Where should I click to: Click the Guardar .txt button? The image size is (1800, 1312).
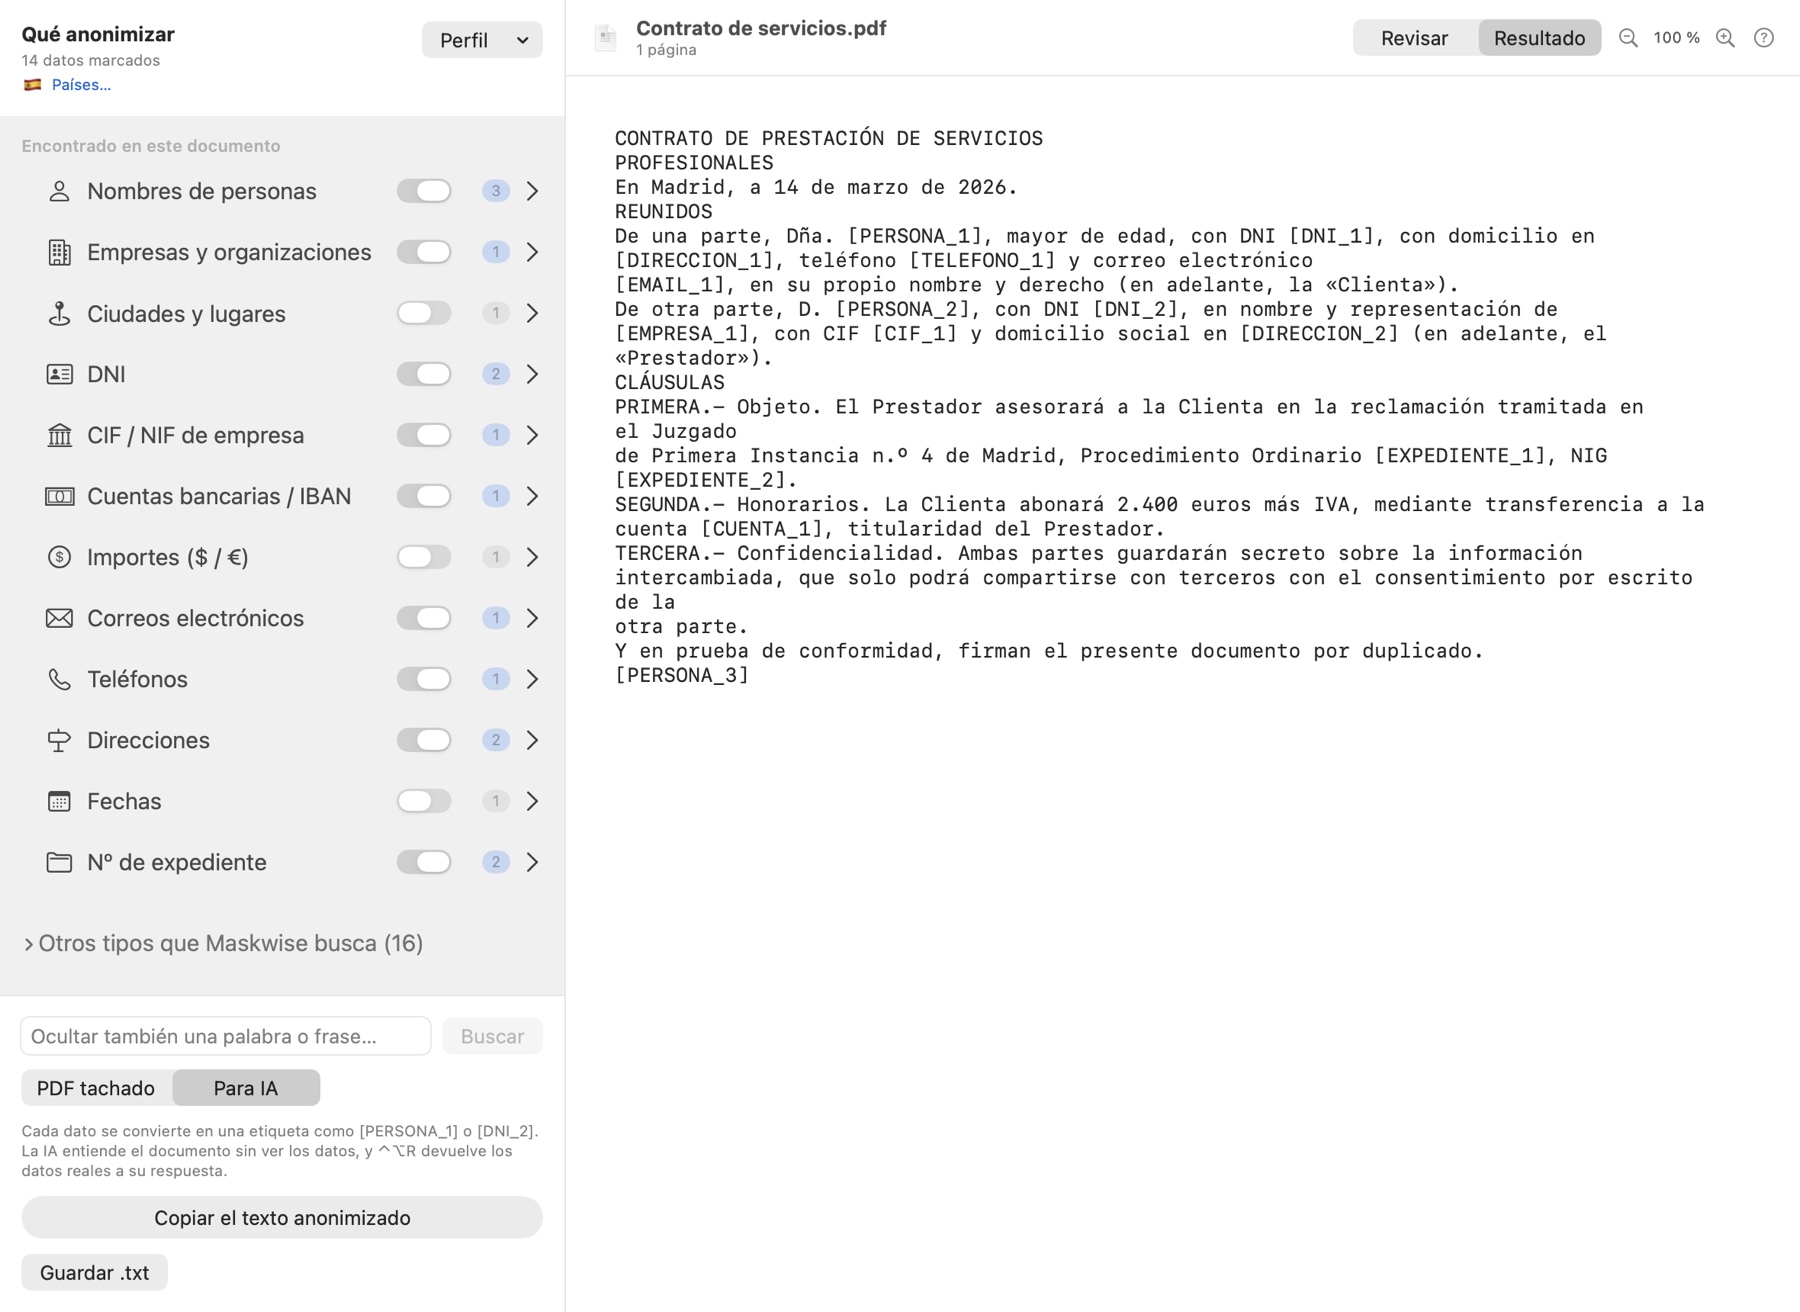(95, 1273)
